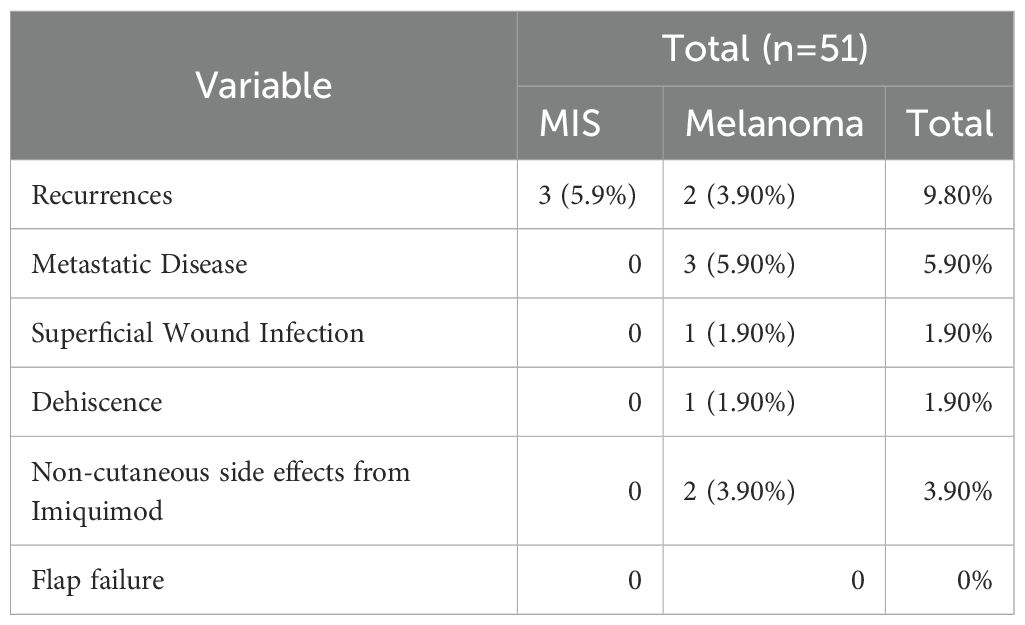Screen dimensions: 1025x625
Task: Select the Metastatic Disease row label
Action: [x=139, y=264]
